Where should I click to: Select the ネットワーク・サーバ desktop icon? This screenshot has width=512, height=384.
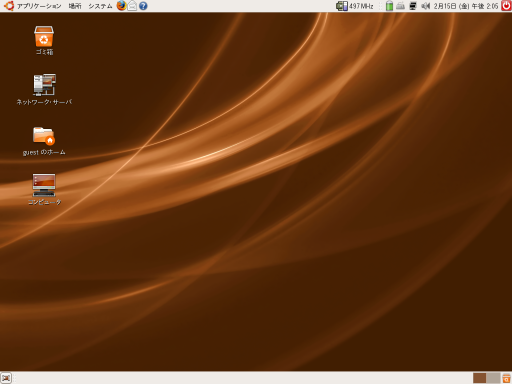click(x=44, y=89)
